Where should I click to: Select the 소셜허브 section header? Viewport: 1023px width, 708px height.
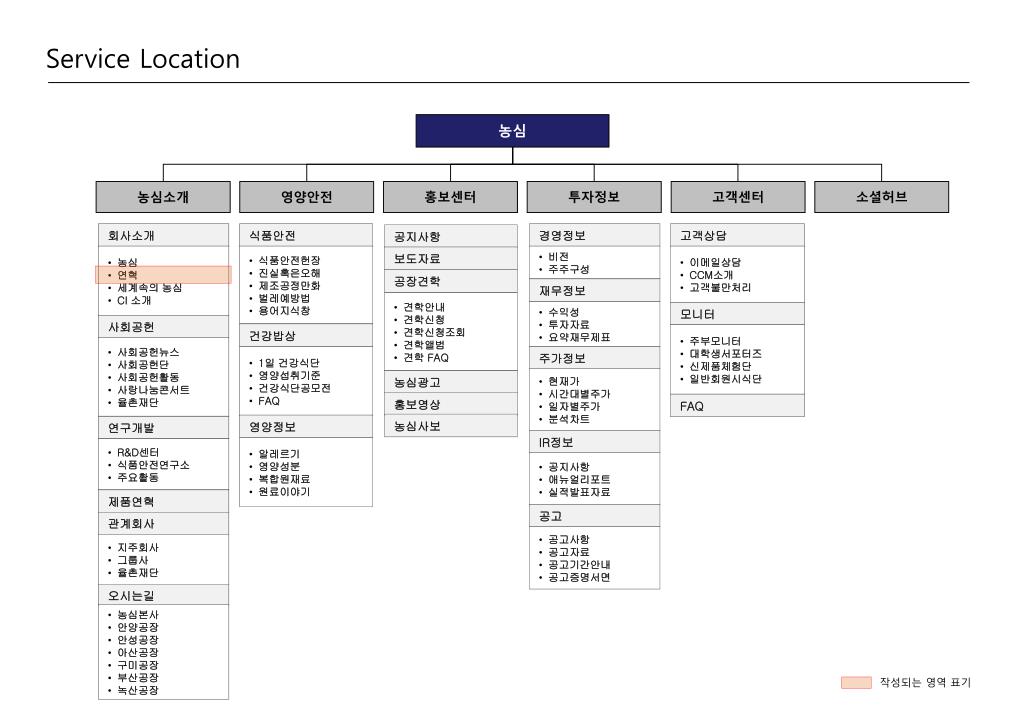coord(881,196)
